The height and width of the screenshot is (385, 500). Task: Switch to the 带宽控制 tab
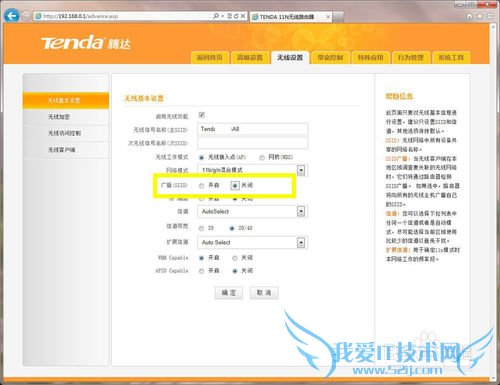[330, 57]
